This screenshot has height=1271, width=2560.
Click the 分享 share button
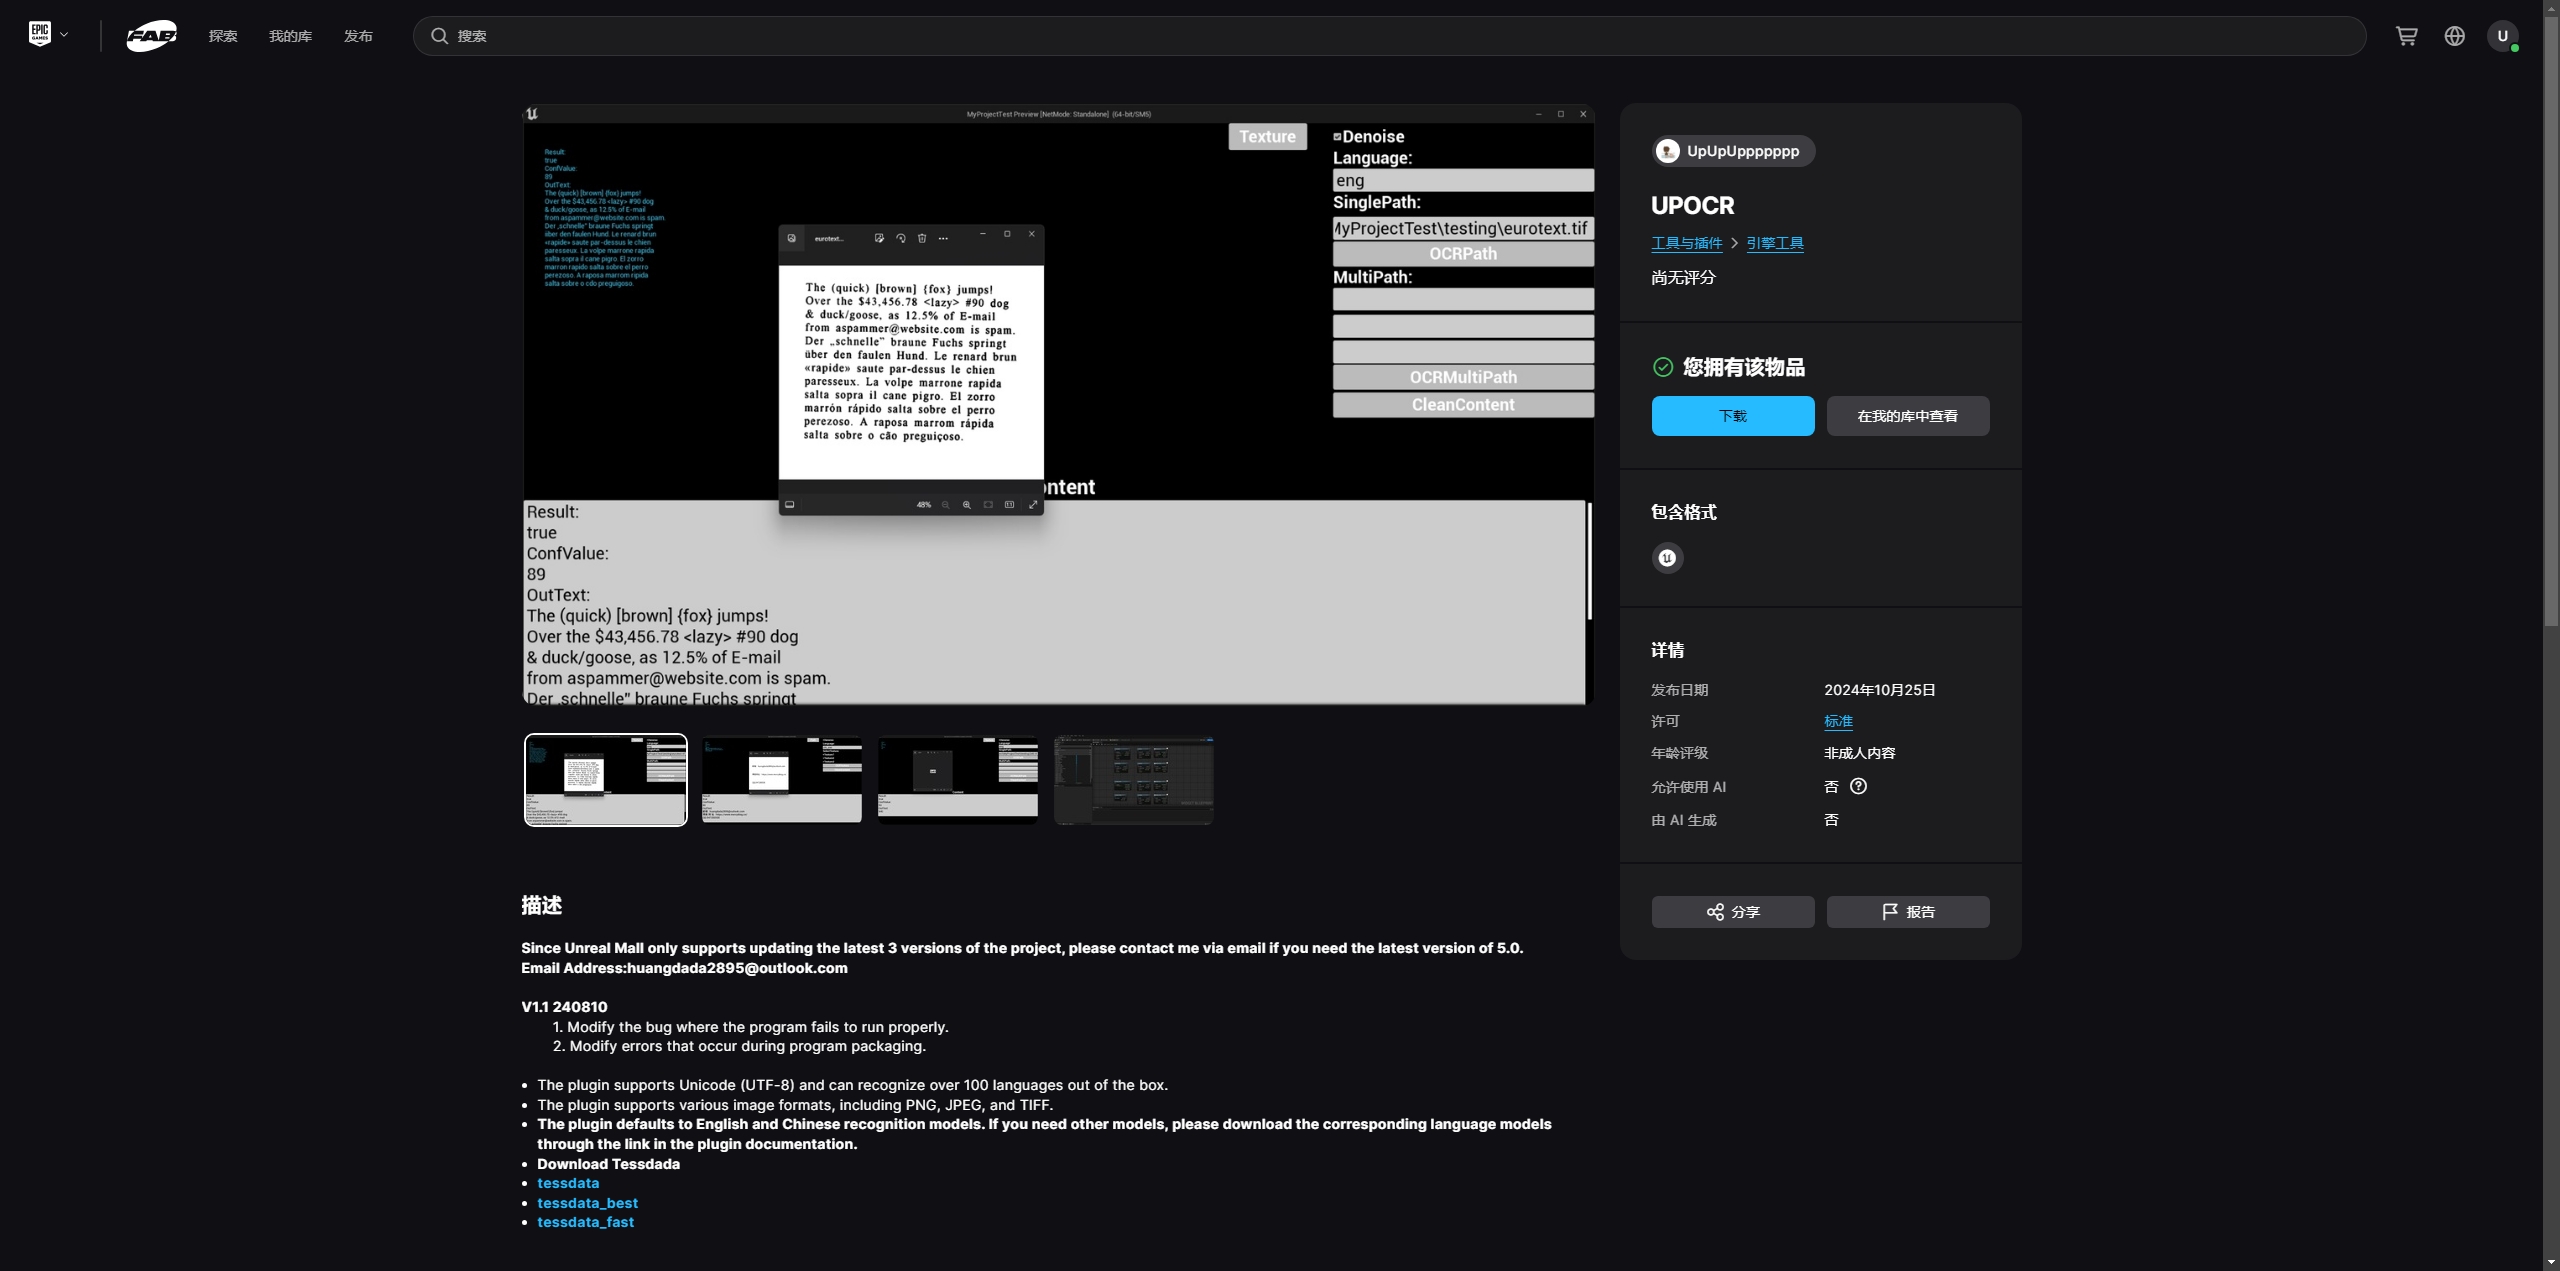click(1732, 912)
